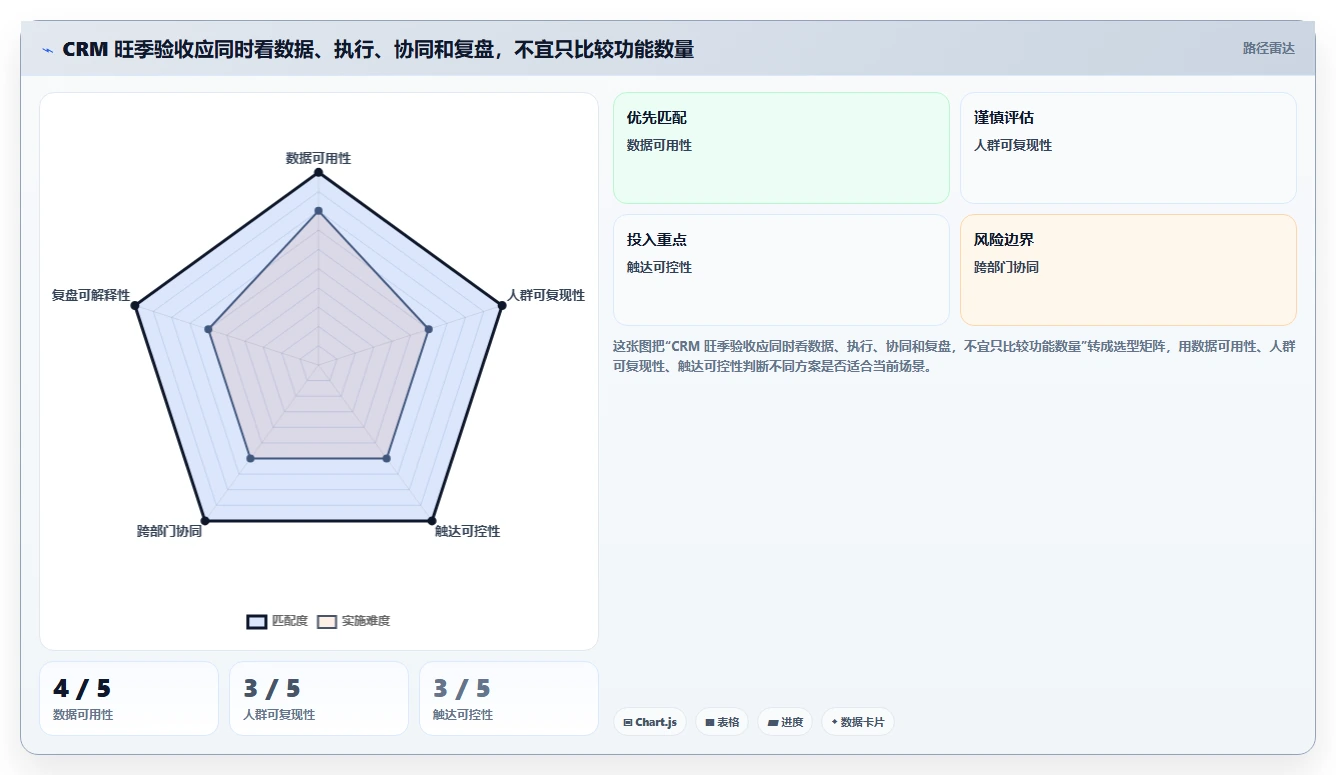
Task: Click the Chart.js tag chip
Action: [650, 722]
